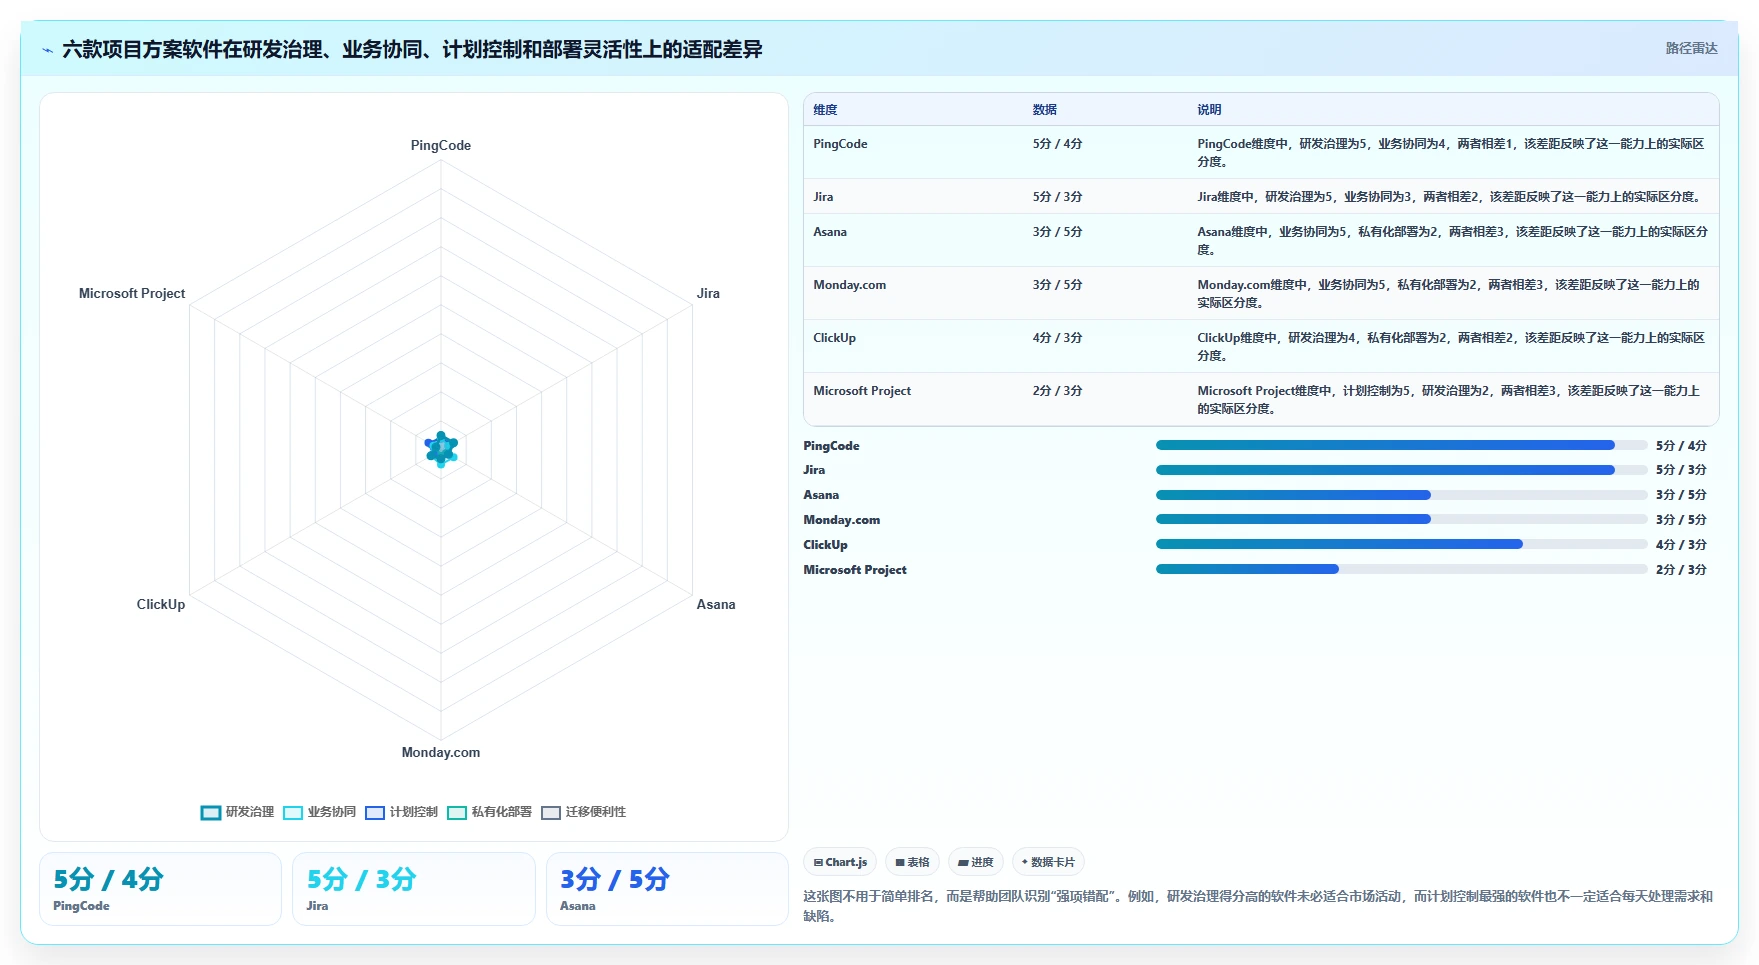1759x965 pixels.
Task: Click the Monday.com axis label on radar
Action: [x=441, y=752]
